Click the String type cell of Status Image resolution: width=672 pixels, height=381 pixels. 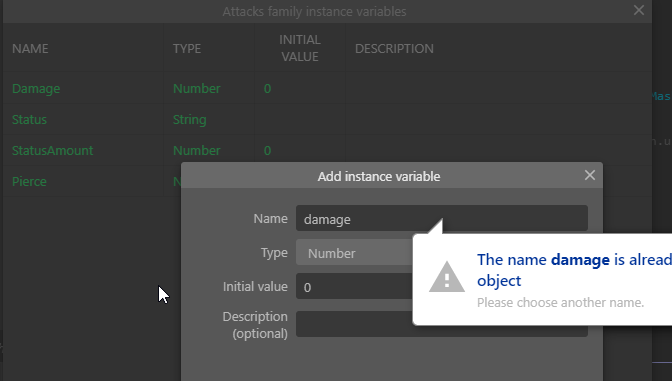(189, 120)
